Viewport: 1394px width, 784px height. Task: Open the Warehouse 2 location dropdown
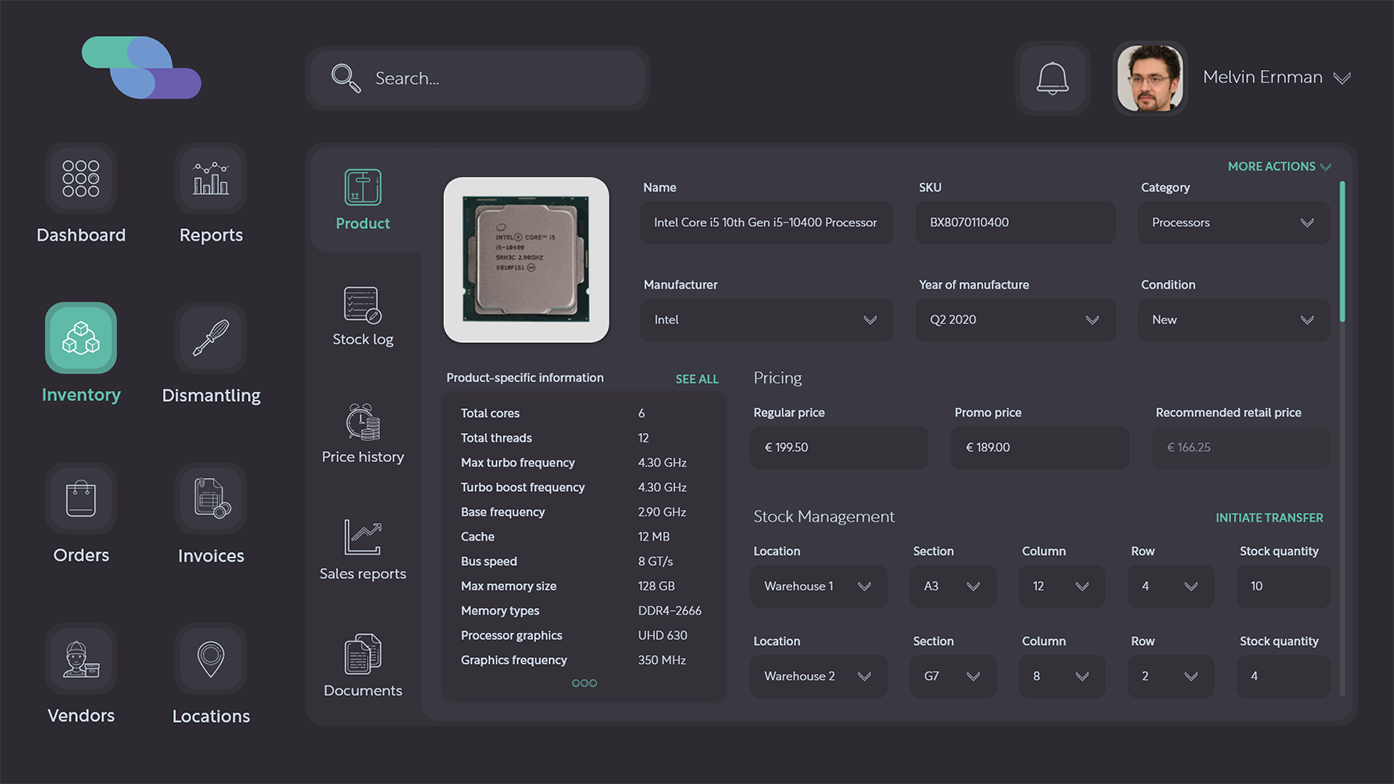[x=819, y=677]
